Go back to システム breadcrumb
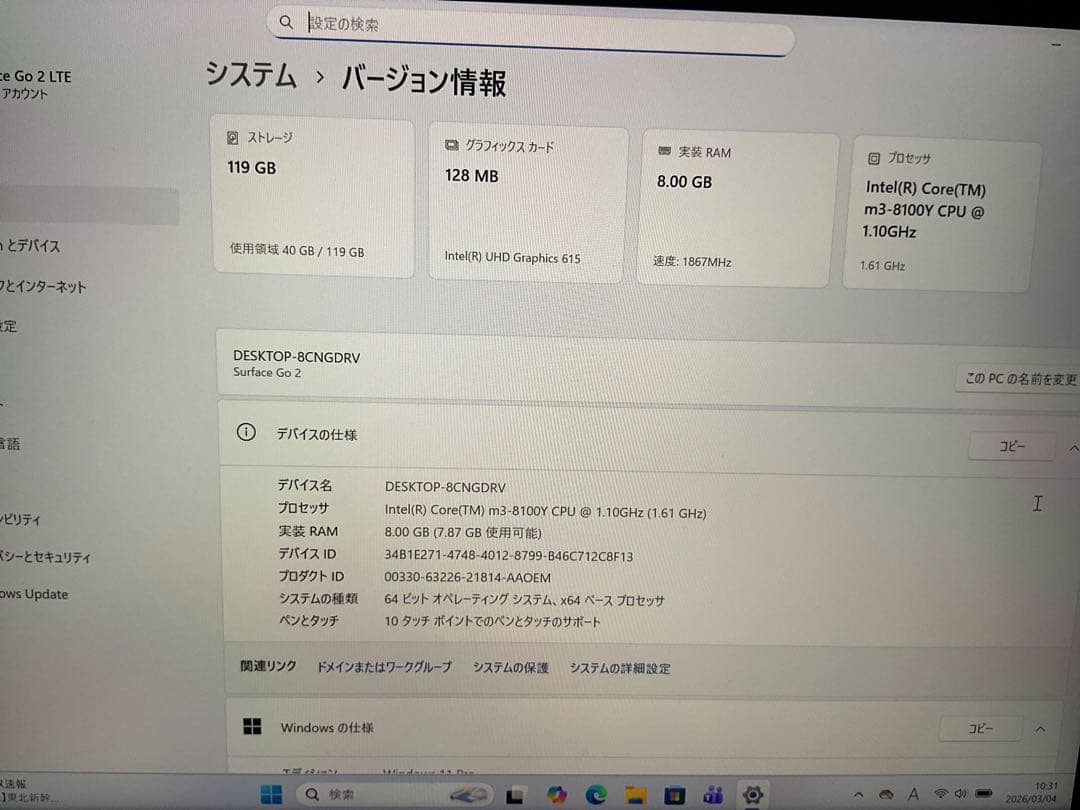Screen dimensions: 1080x810 pyautogui.click(x=251, y=74)
